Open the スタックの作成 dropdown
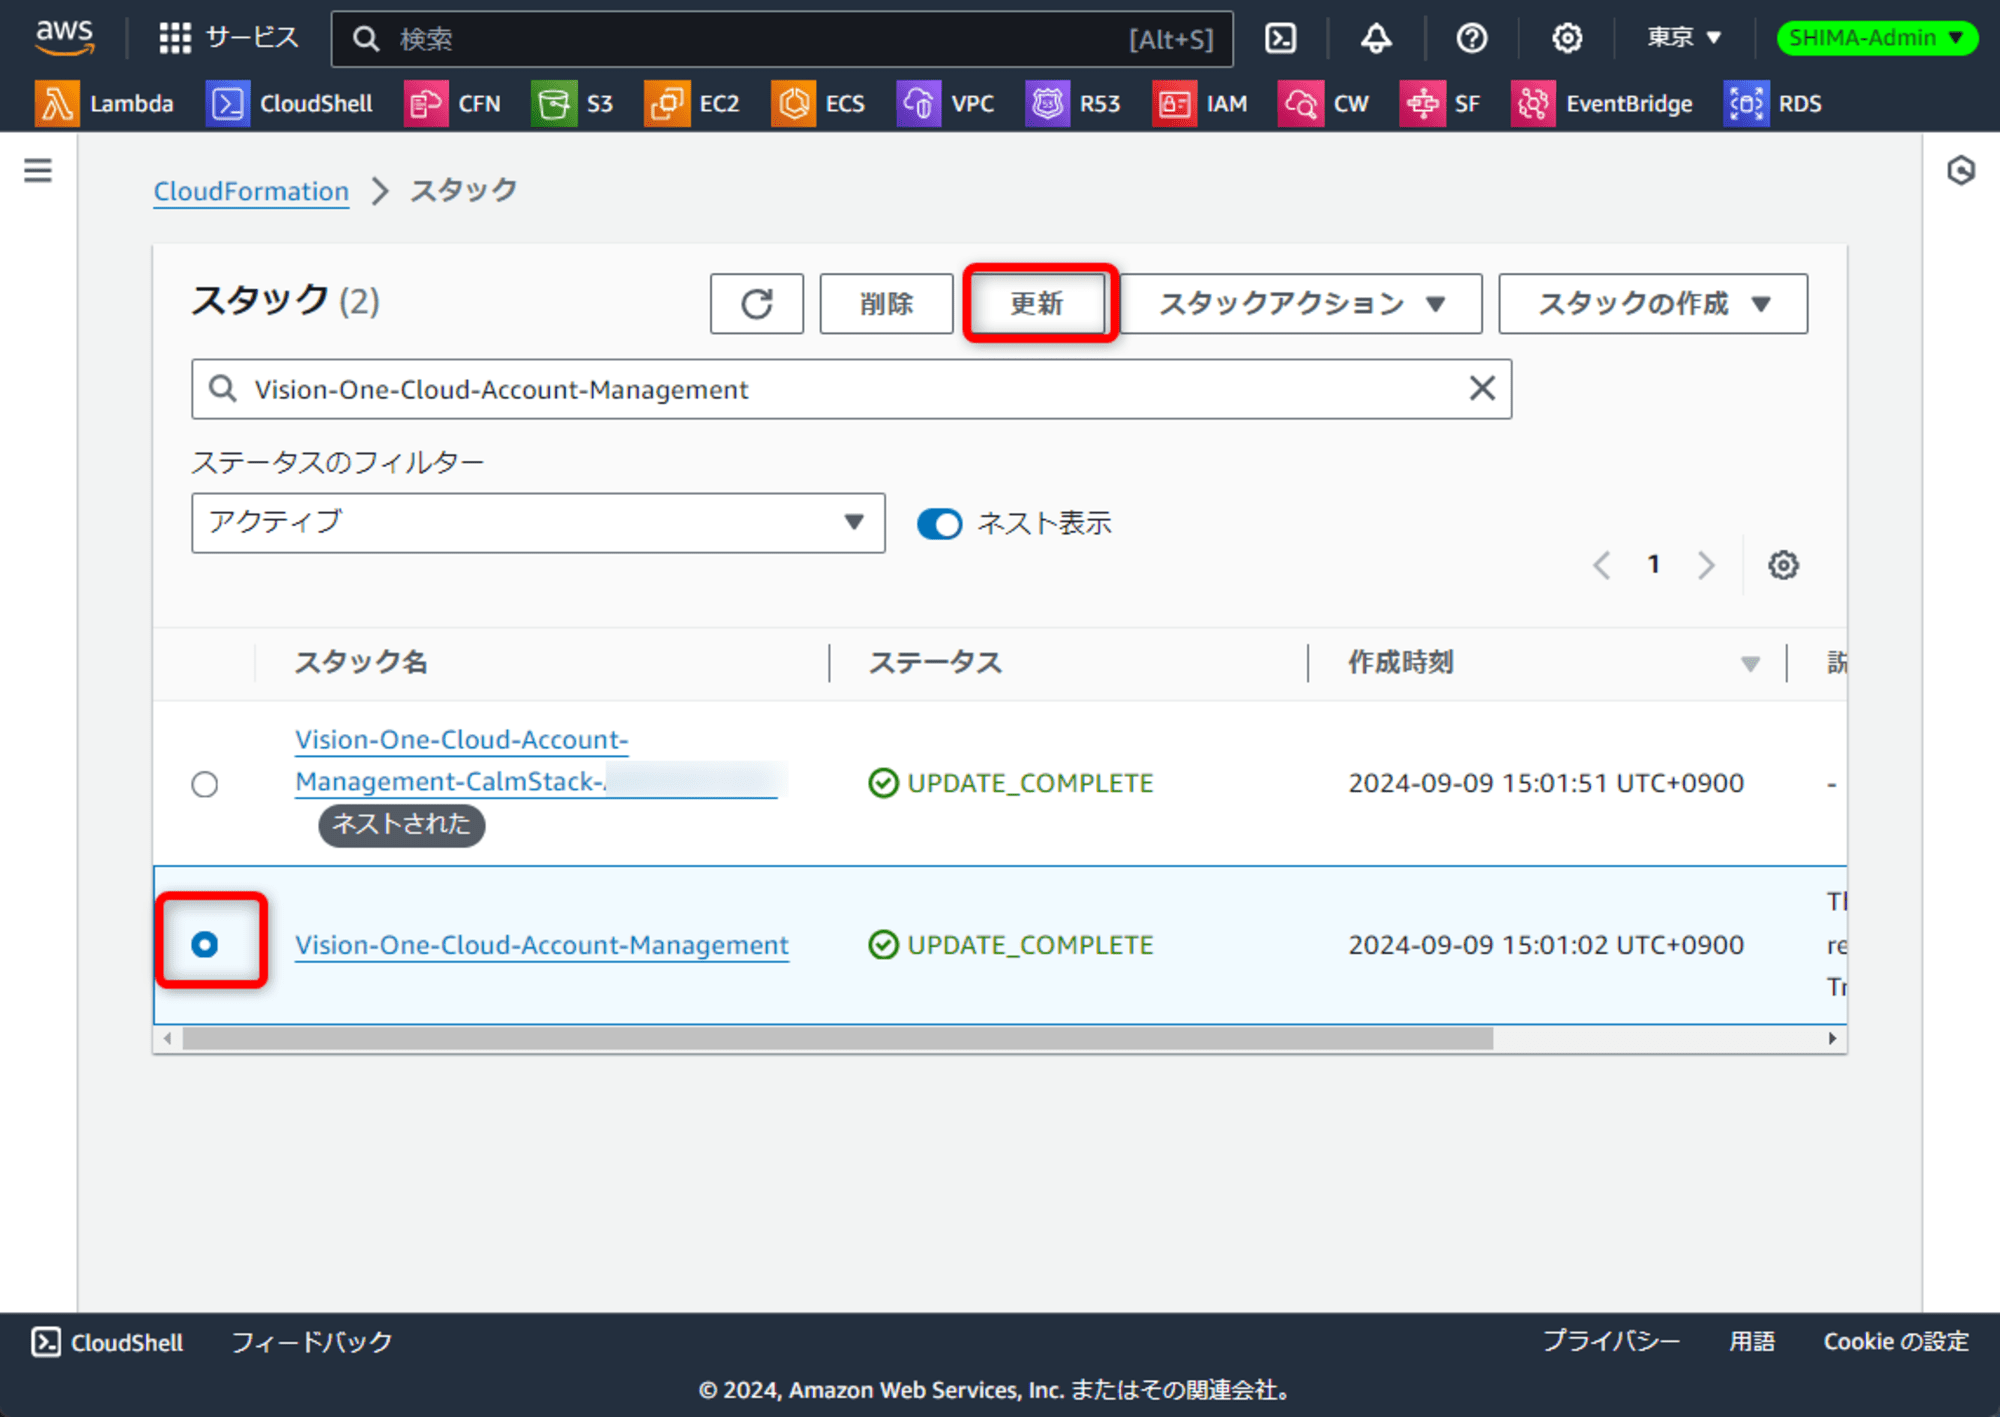 [x=1653, y=303]
